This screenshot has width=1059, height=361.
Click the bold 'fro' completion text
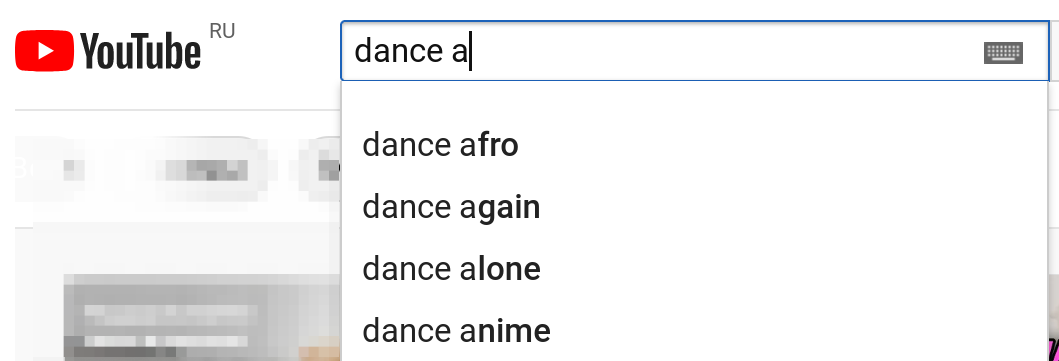click(498, 144)
